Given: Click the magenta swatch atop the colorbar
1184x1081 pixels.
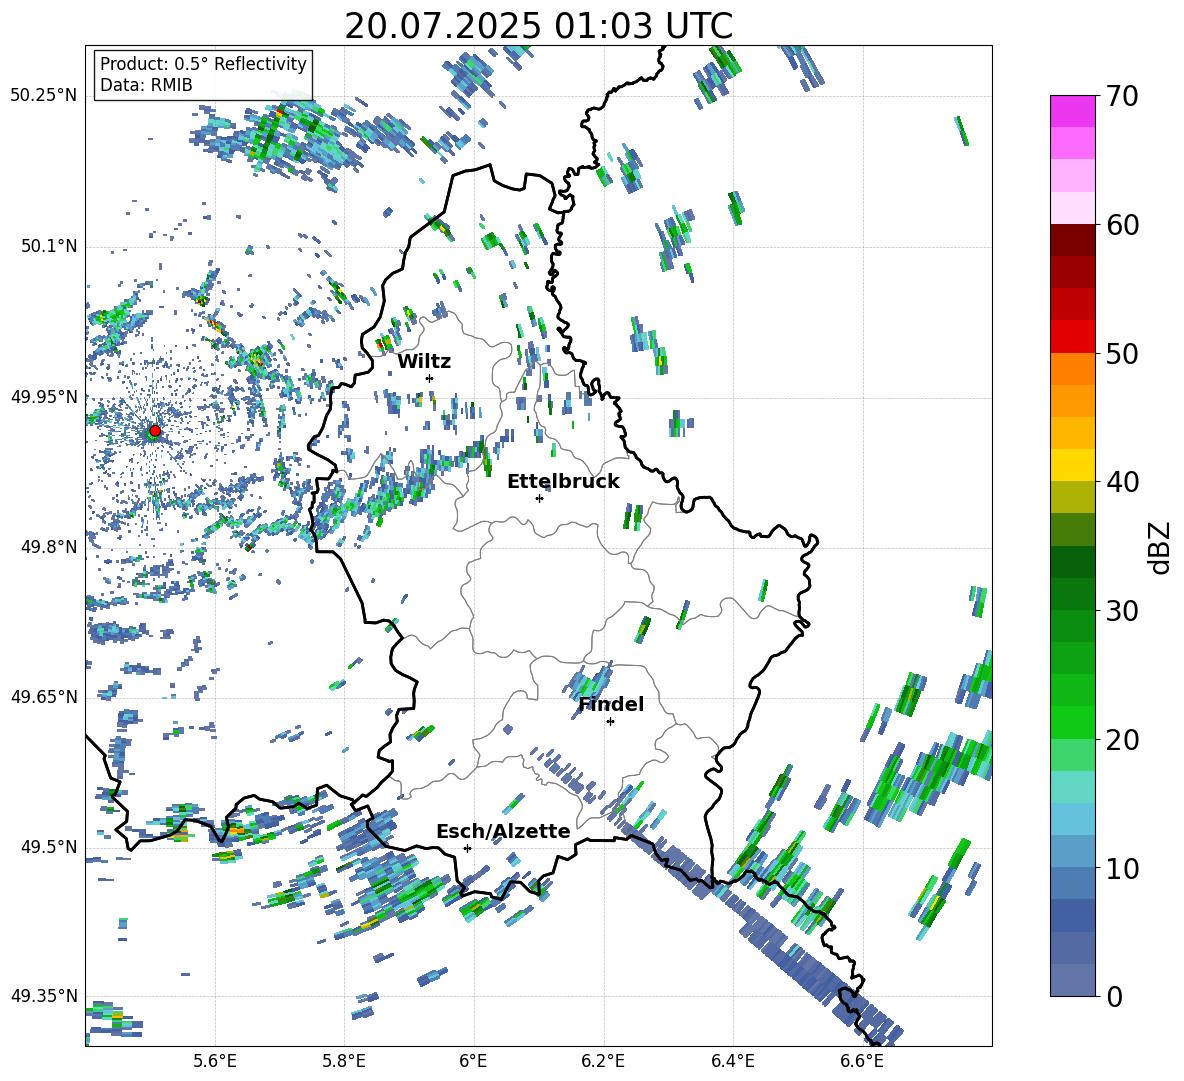Looking at the screenshot, I should coord(1072,111).
